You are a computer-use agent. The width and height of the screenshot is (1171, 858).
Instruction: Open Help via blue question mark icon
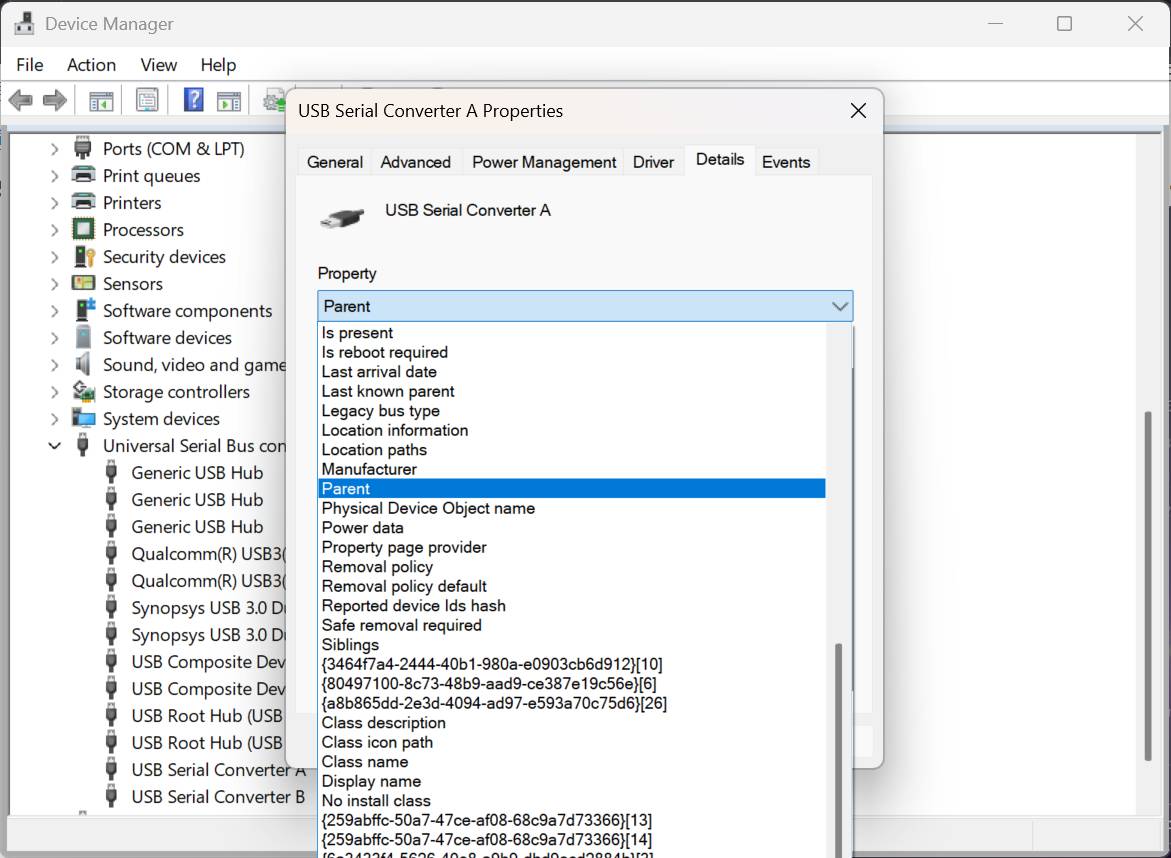[193, 99]
